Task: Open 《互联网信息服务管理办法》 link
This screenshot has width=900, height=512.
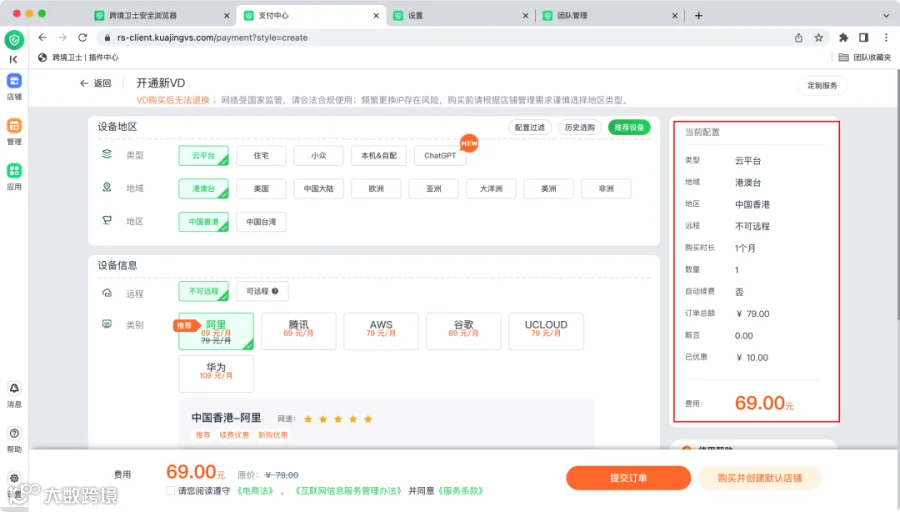Action: click(348, 491)
